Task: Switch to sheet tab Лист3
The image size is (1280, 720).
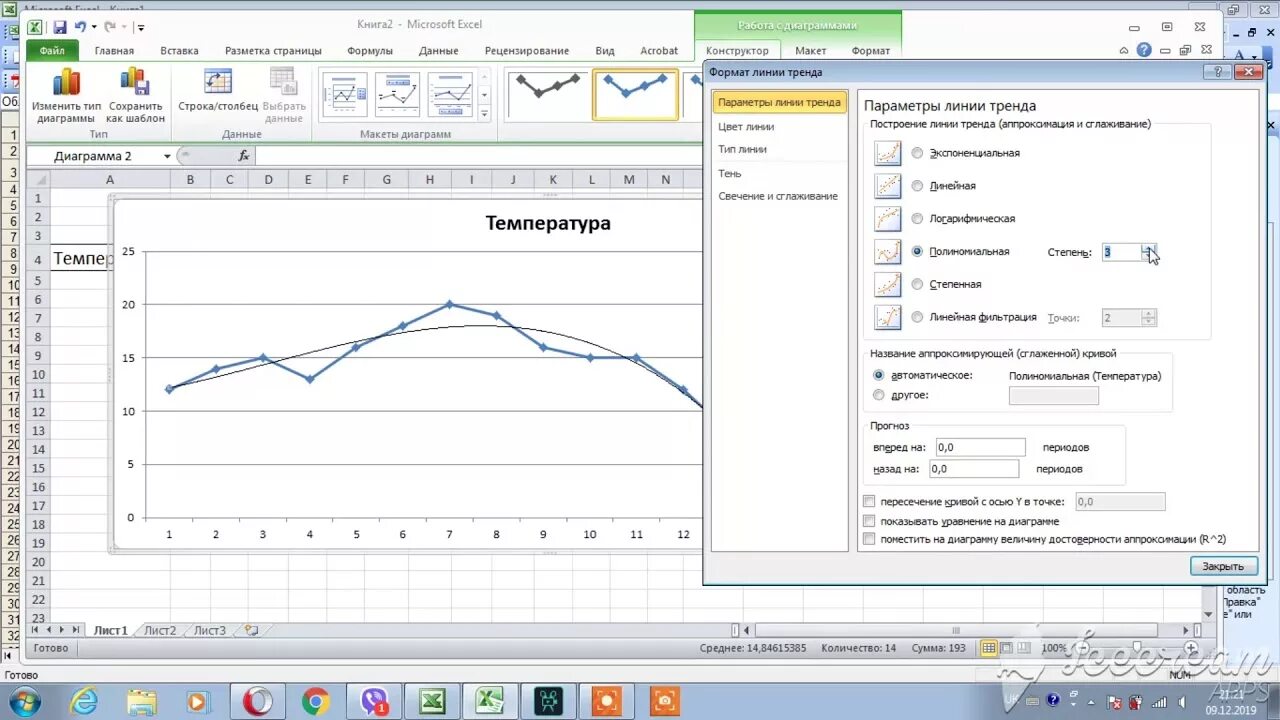Action: 210,630
